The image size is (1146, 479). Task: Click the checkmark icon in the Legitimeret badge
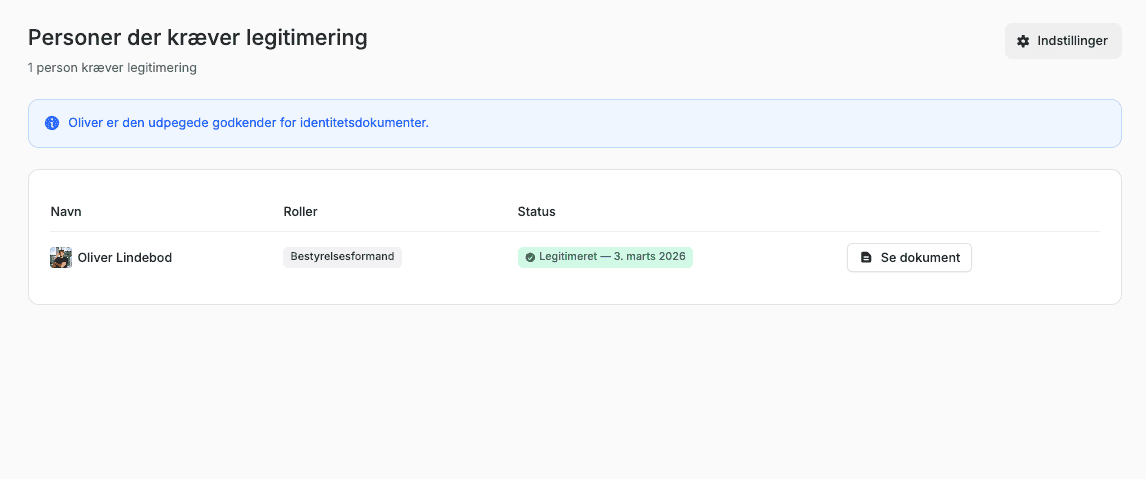pos(530,257)
